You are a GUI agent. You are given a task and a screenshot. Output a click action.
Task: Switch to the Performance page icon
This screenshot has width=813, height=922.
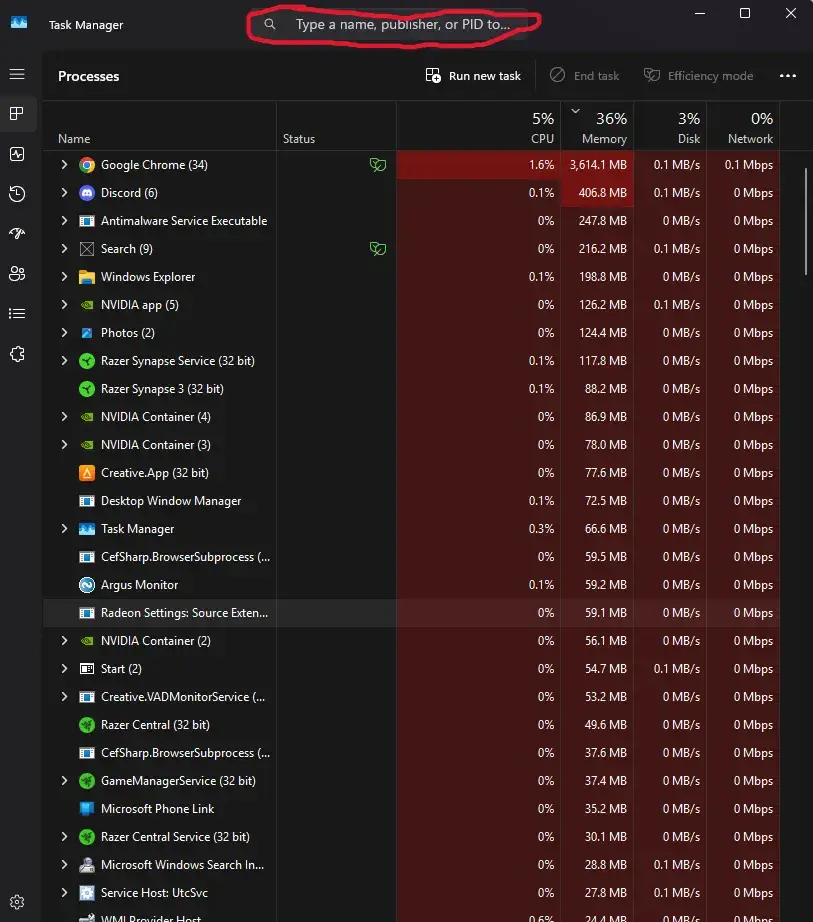coord(16,154)
